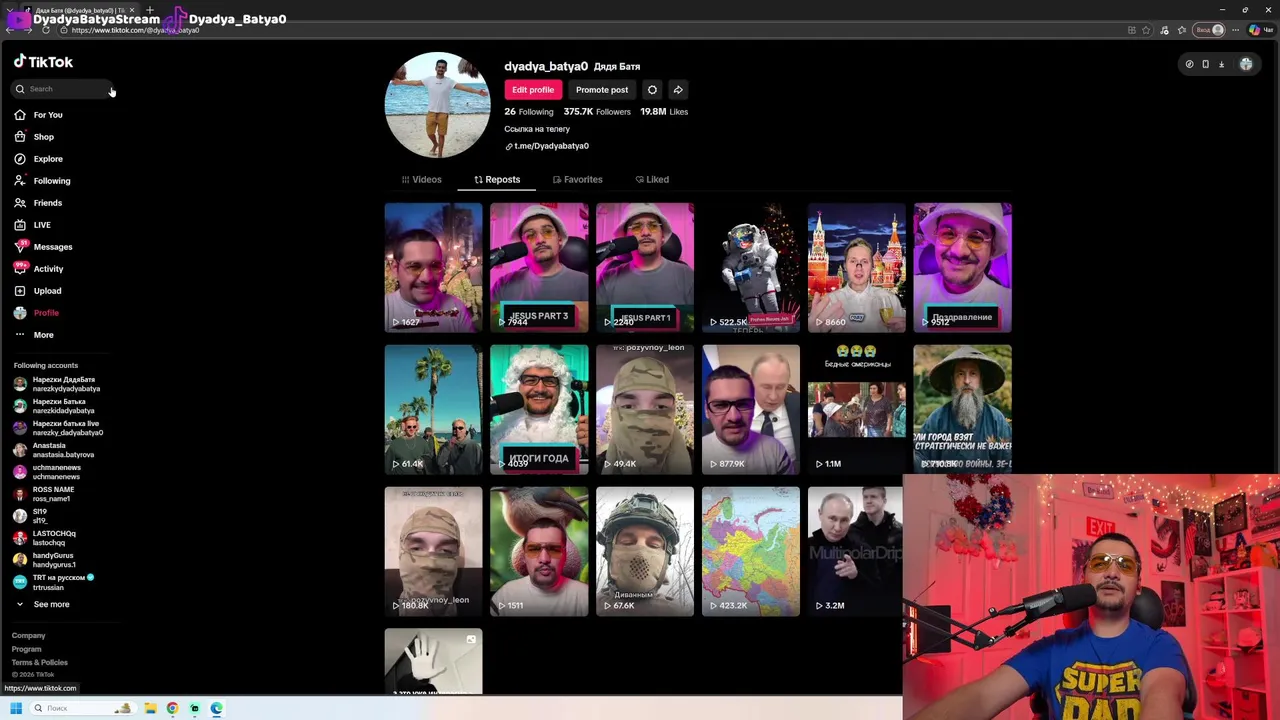Image resolution: width=1280 pixels, height=720 pixels.
Task: Open the JESUS PART 1 video
Action: click(x=645, y=267)
